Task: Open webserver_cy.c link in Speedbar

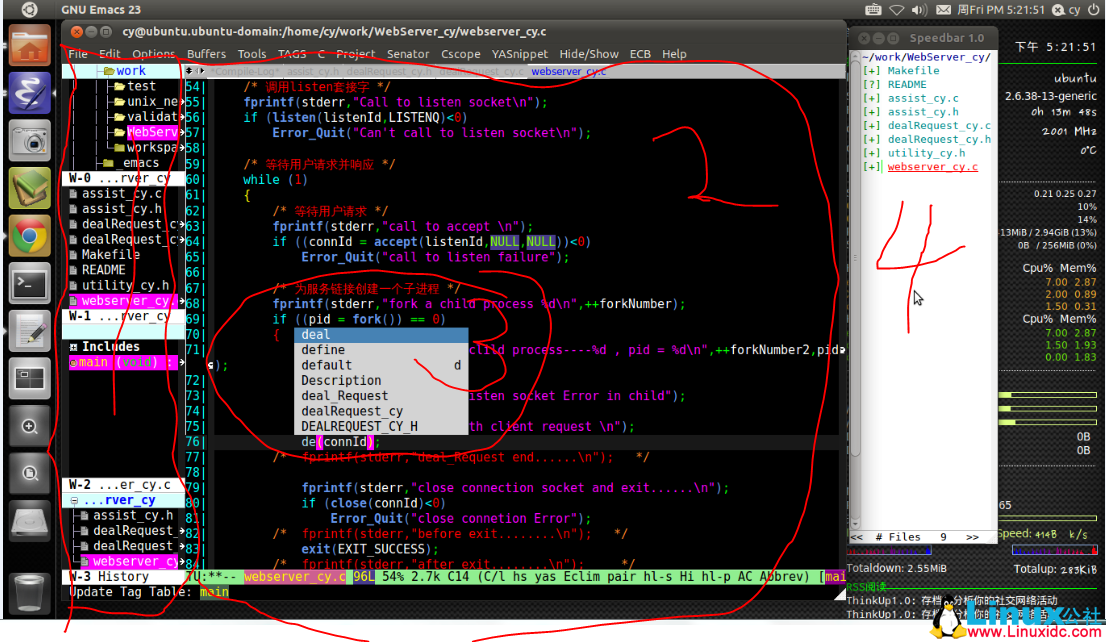Action: coord(932,167)
